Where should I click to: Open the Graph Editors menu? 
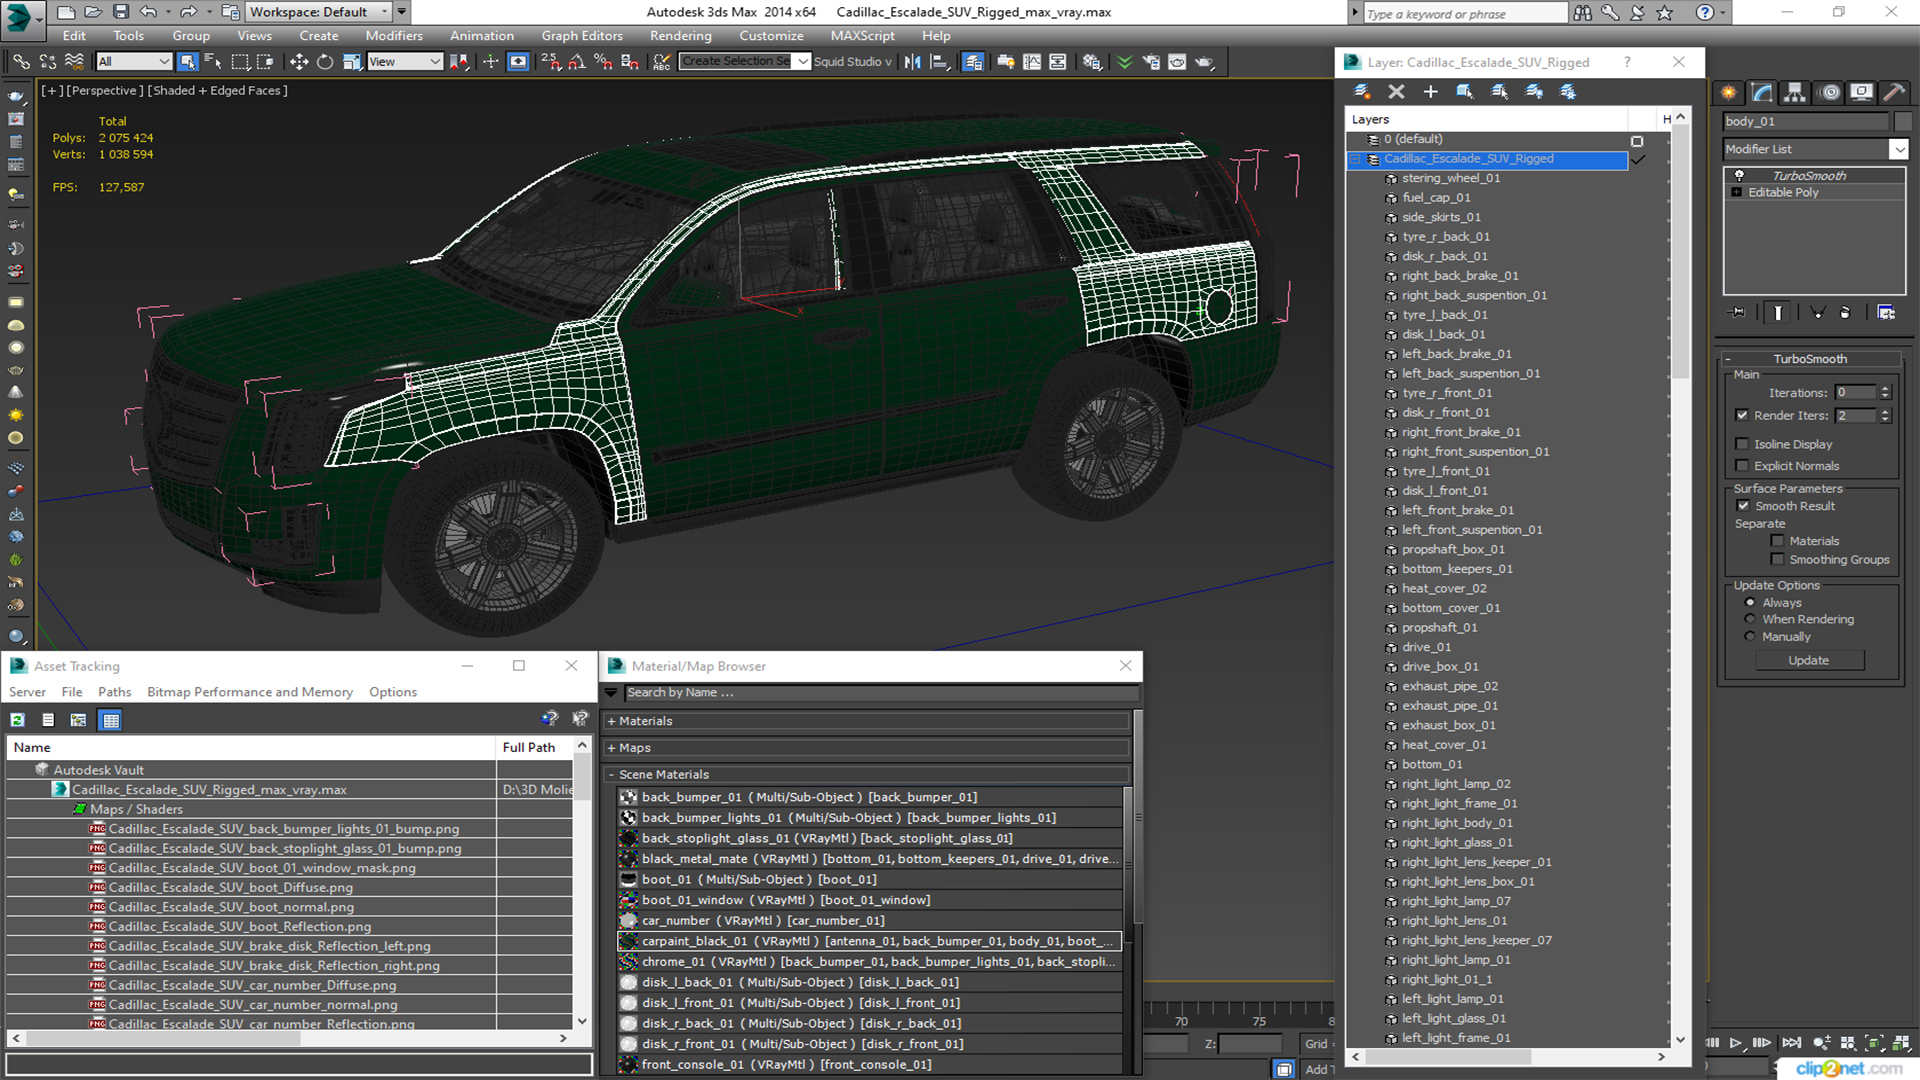(x=582, y=36)
